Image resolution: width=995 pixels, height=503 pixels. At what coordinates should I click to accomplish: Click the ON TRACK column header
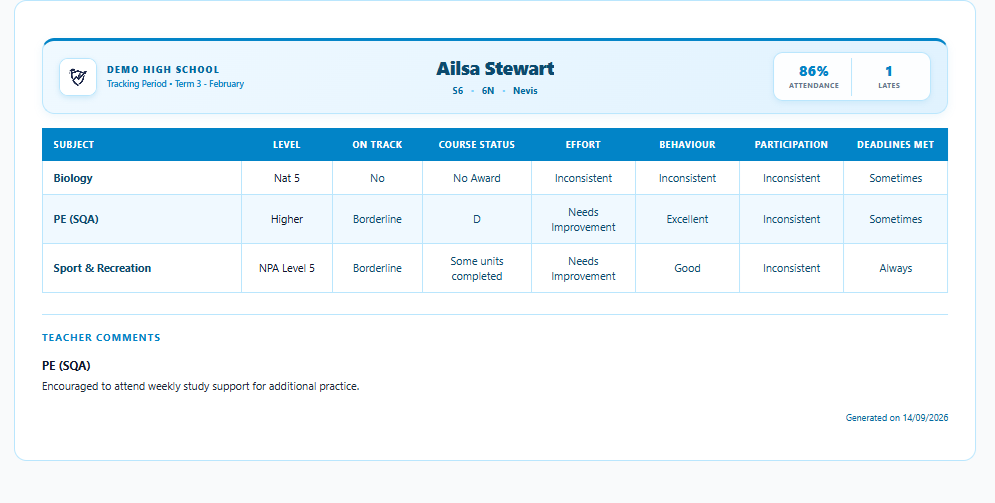[378, 145]
